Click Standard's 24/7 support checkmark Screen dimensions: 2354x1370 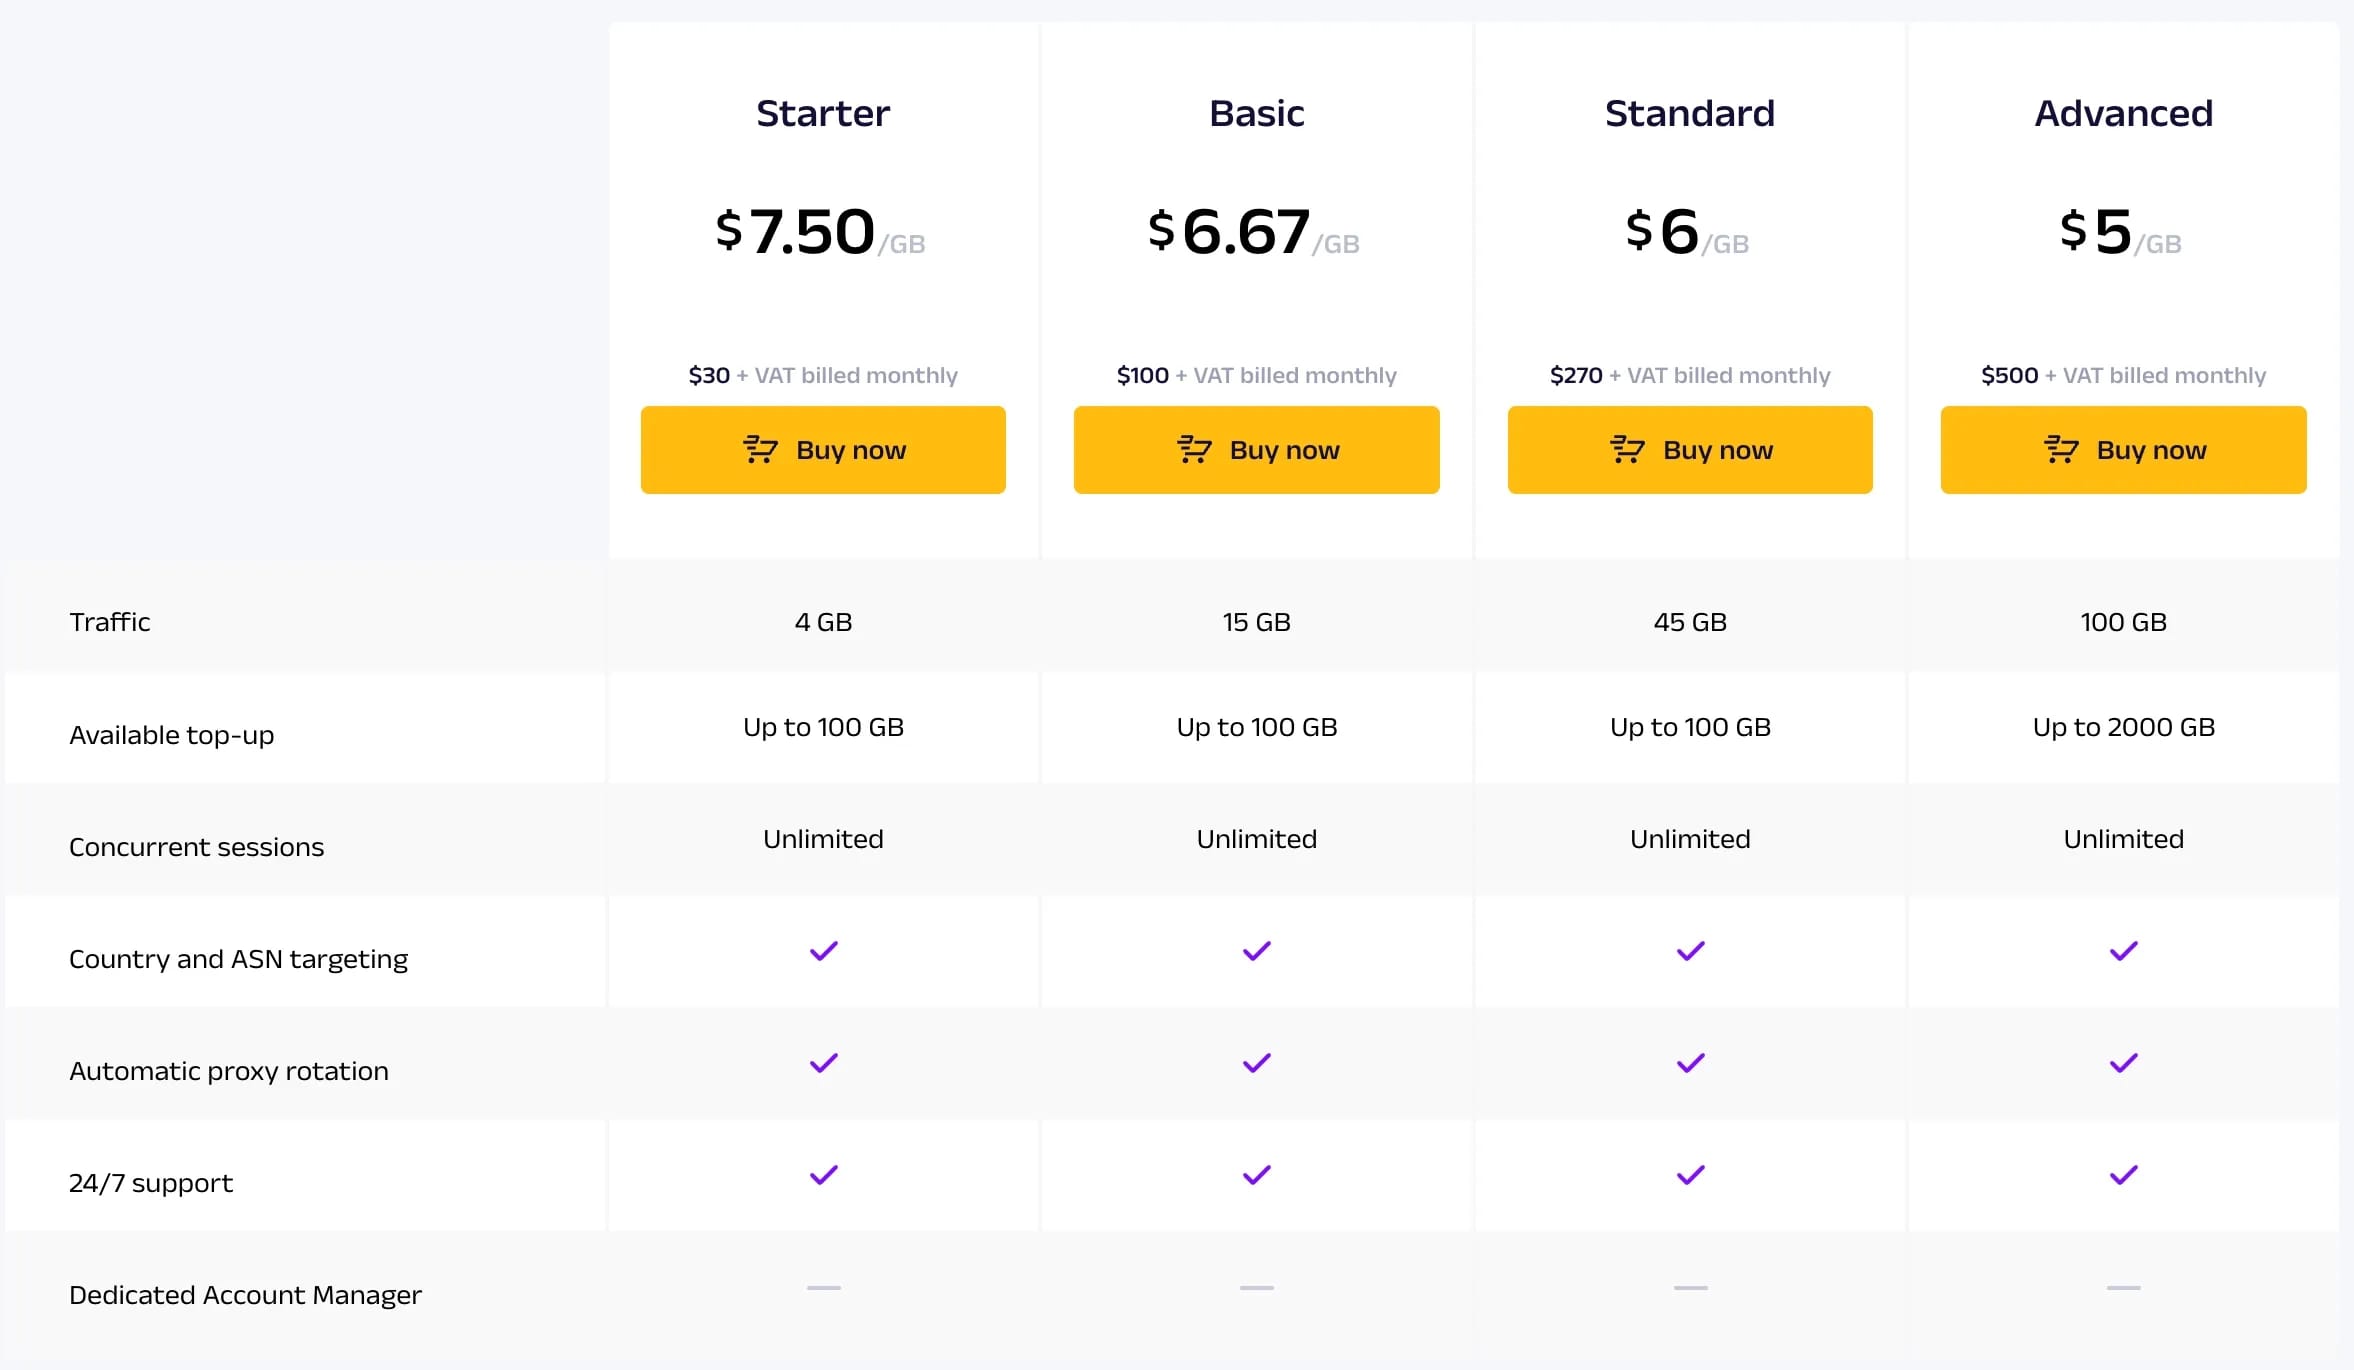pyautogui.click(x=1690, y=1175)
